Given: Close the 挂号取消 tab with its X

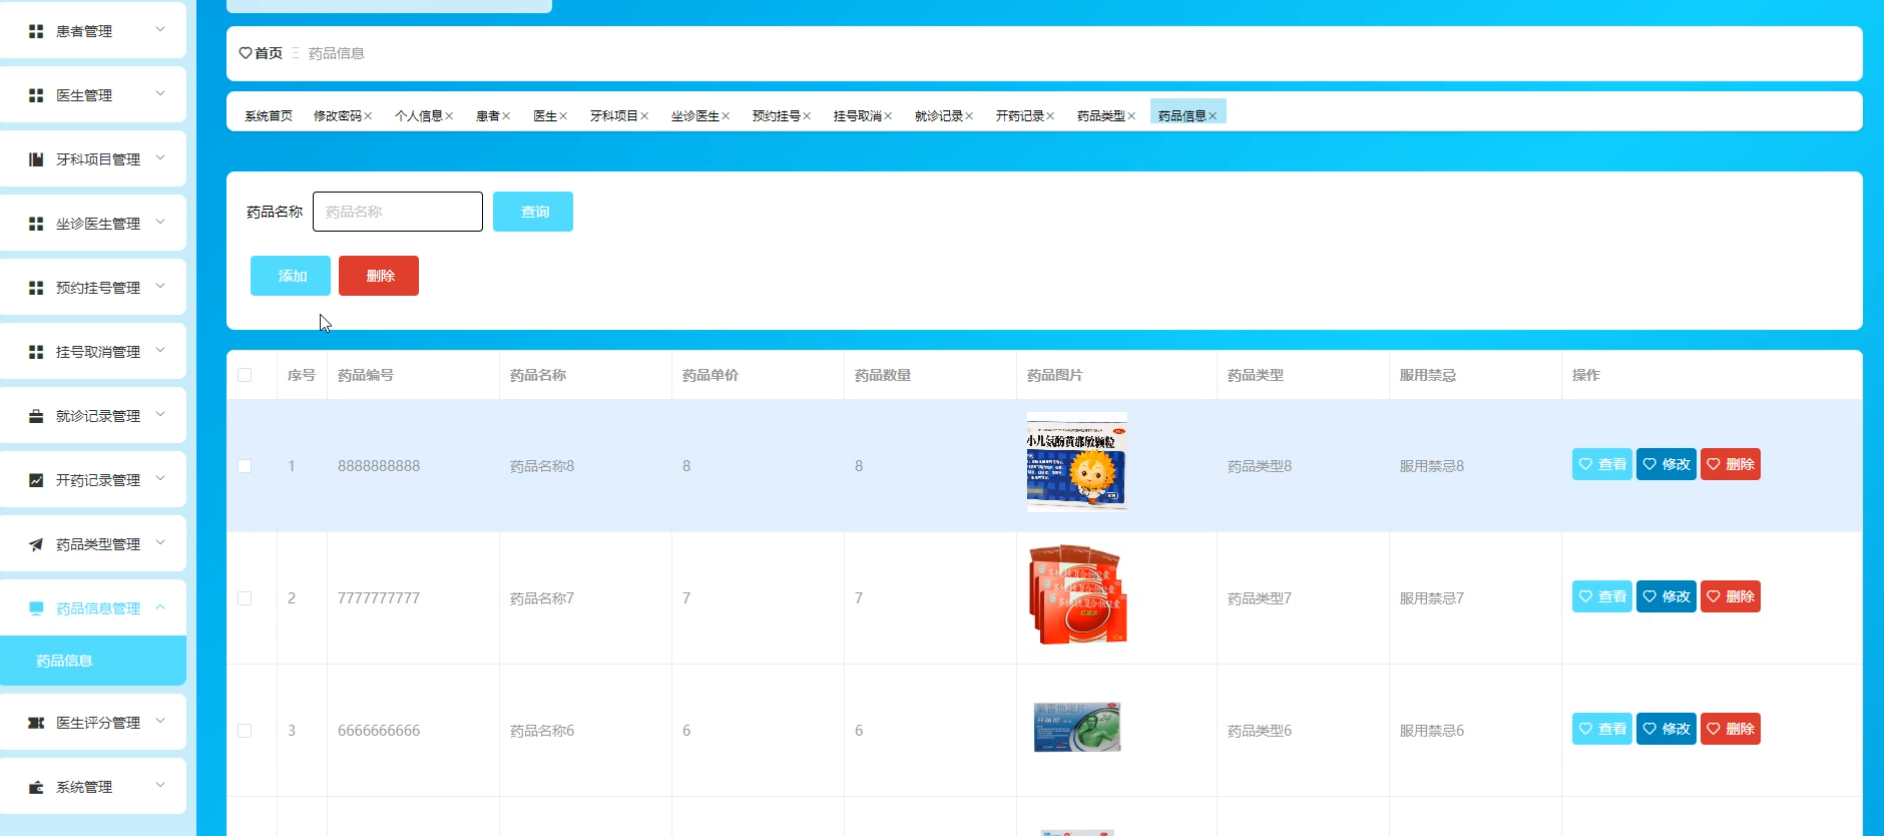Looking at the screenshot, I should (x=888, y=116).
